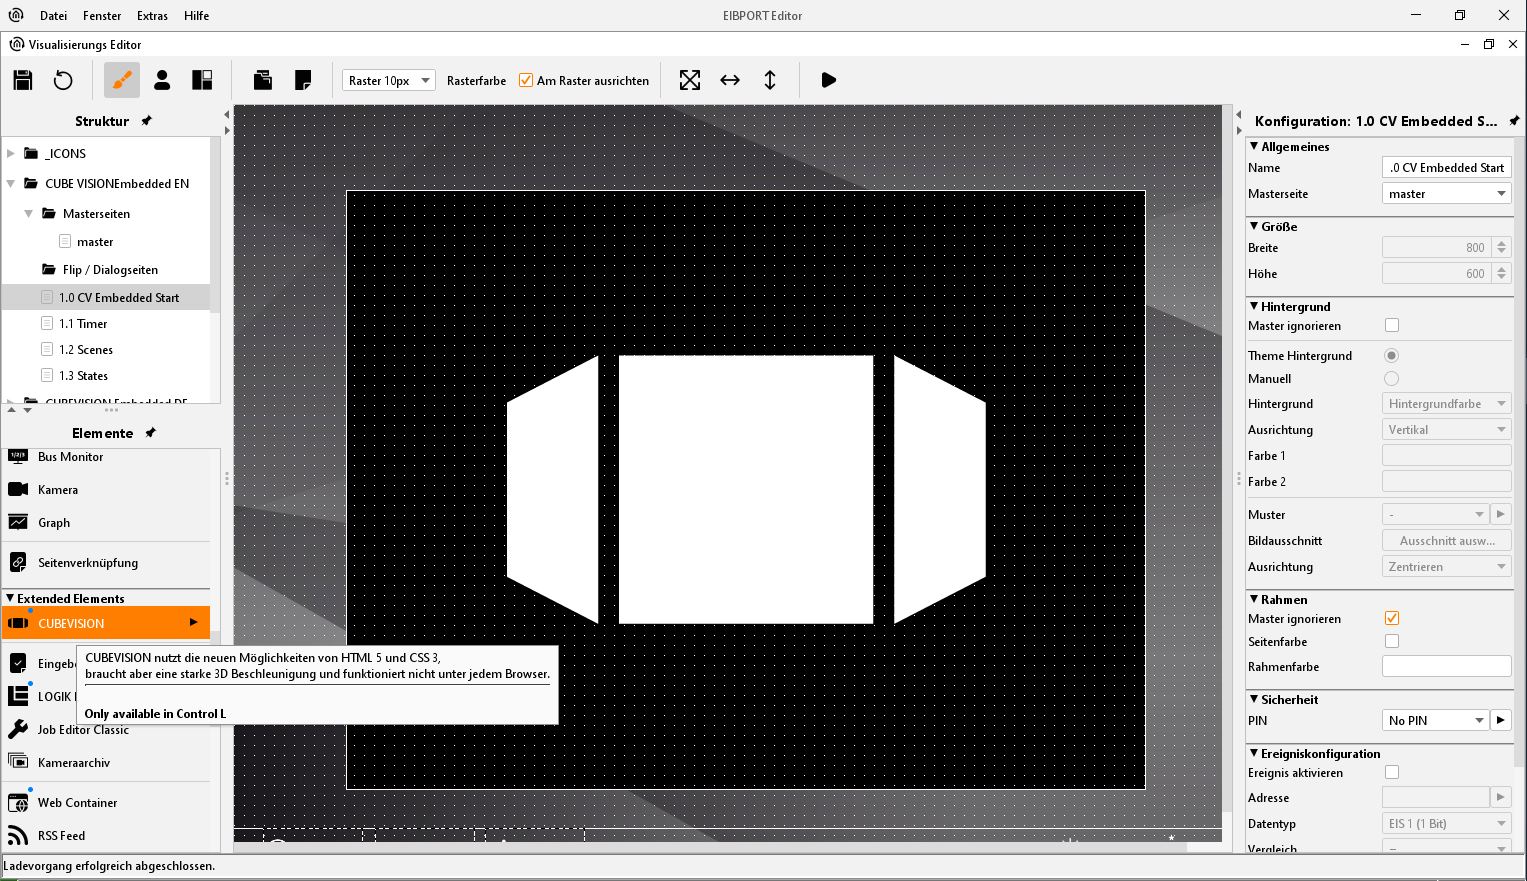Click the horizontal fit width arrow icon
The width and height of the screenshot is (1527, 881).
pos(730,80)
